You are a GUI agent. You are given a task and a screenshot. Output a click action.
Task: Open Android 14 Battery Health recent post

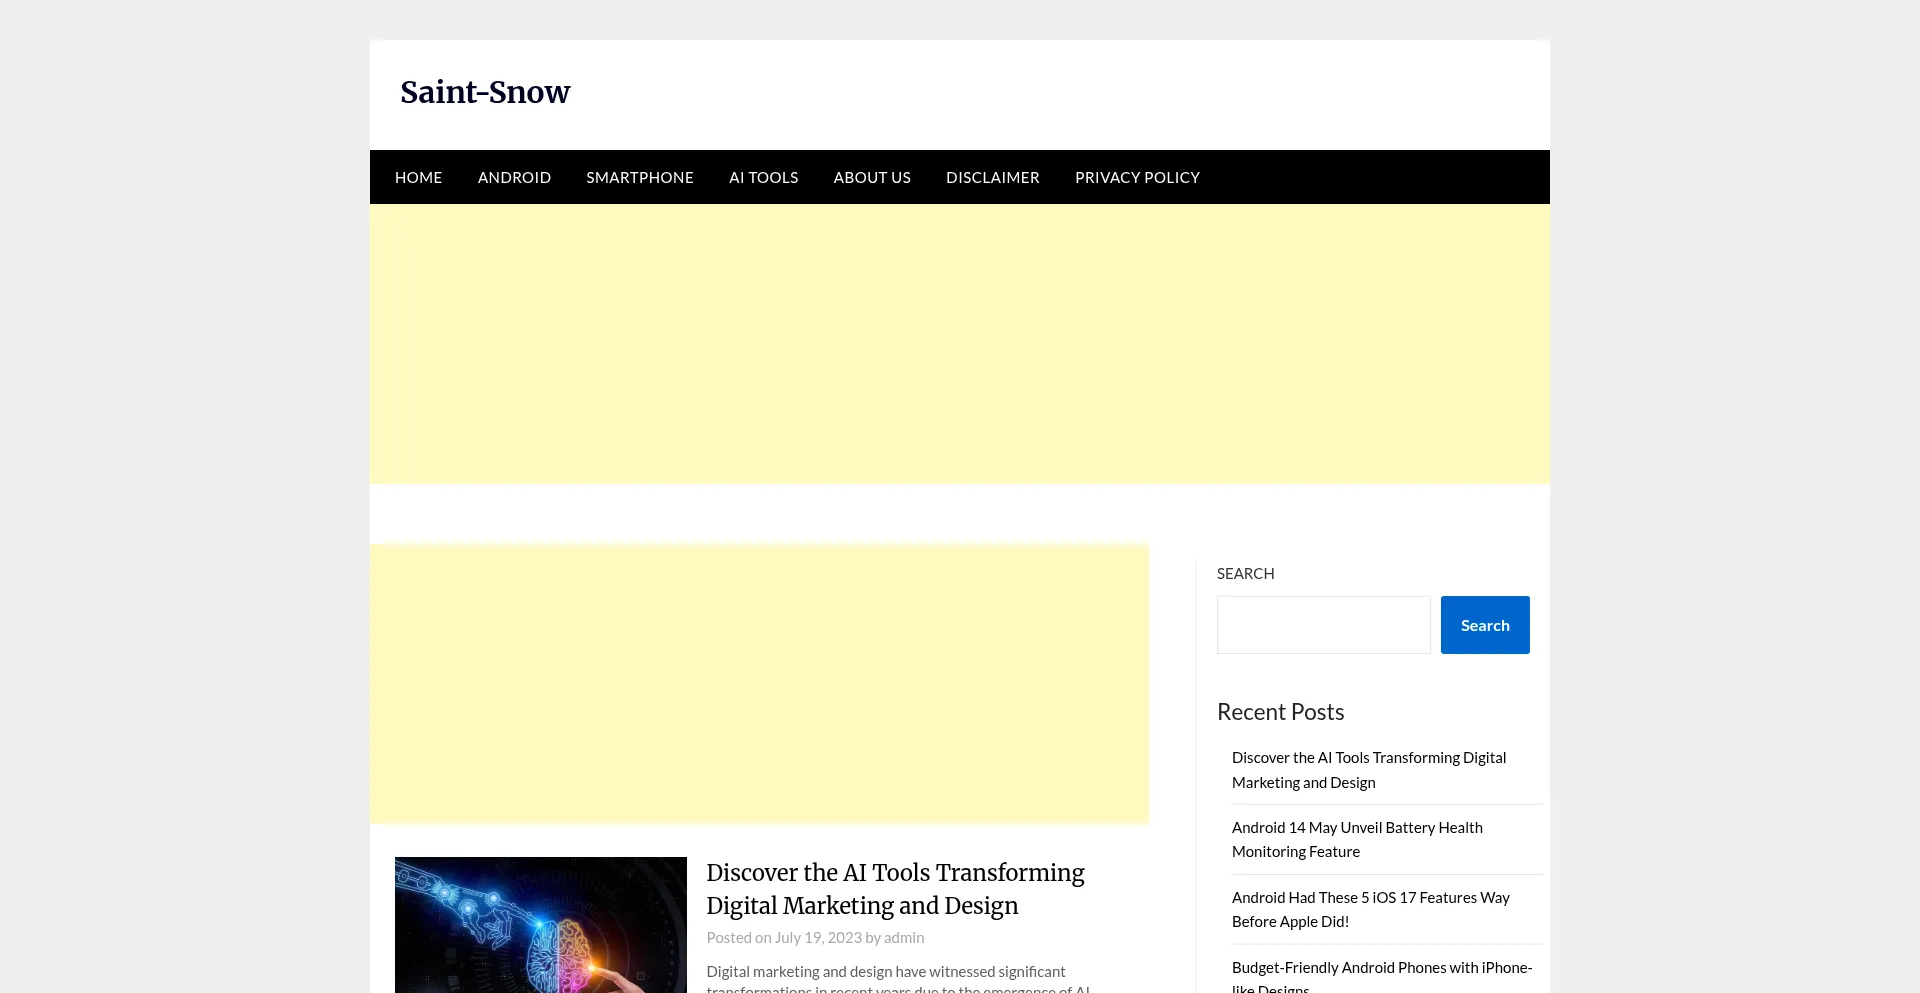[1356, 840]
